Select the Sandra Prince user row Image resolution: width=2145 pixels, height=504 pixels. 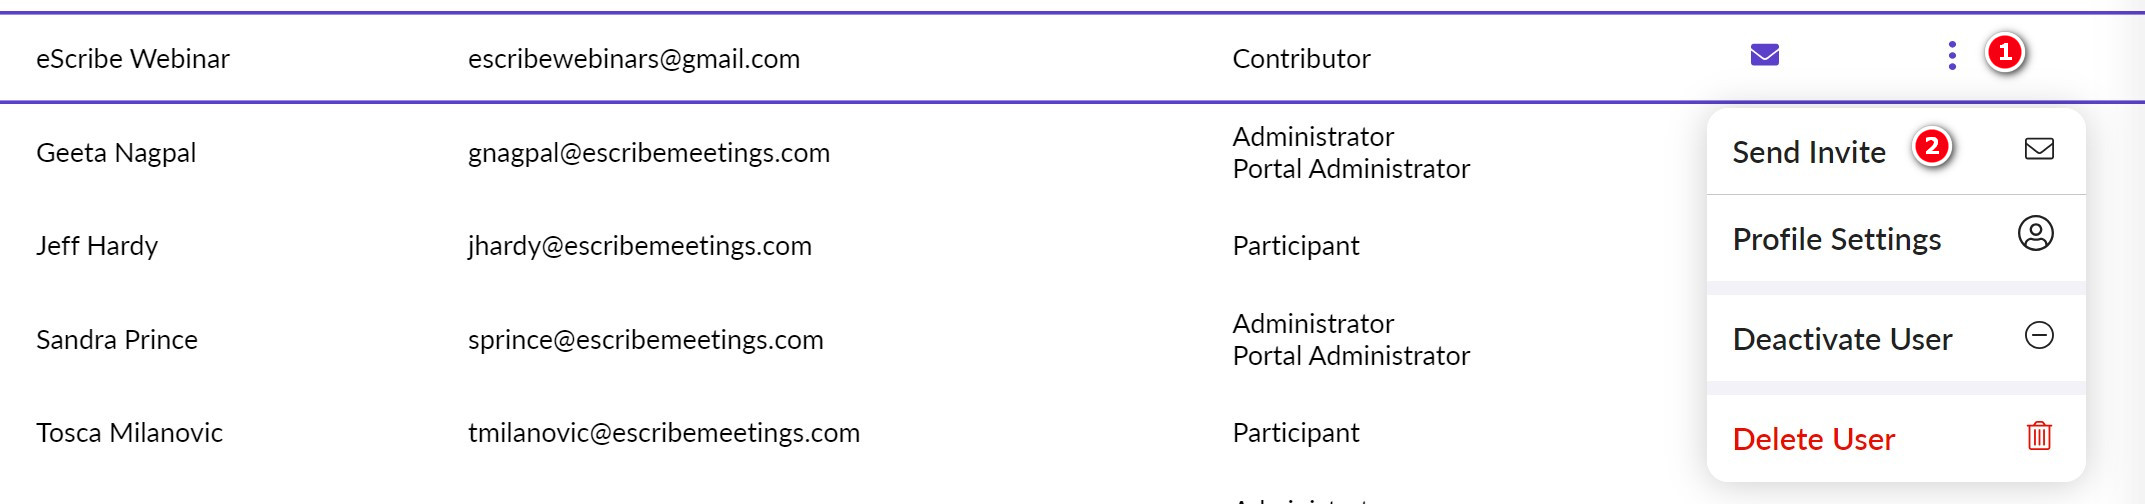117,340
